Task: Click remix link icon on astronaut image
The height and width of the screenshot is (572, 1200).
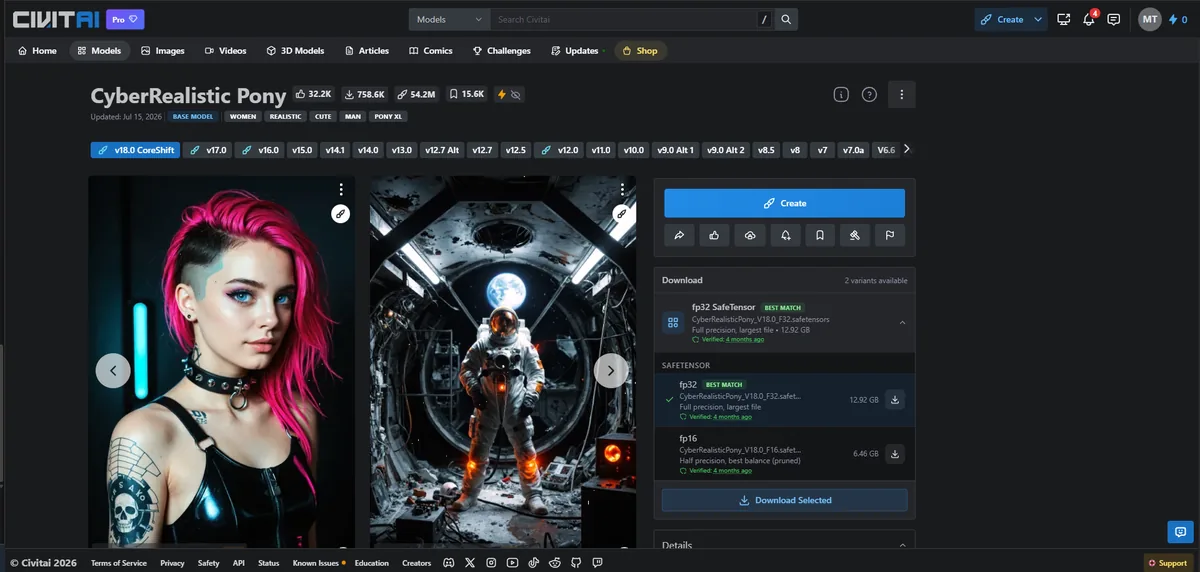Action: 621,213
